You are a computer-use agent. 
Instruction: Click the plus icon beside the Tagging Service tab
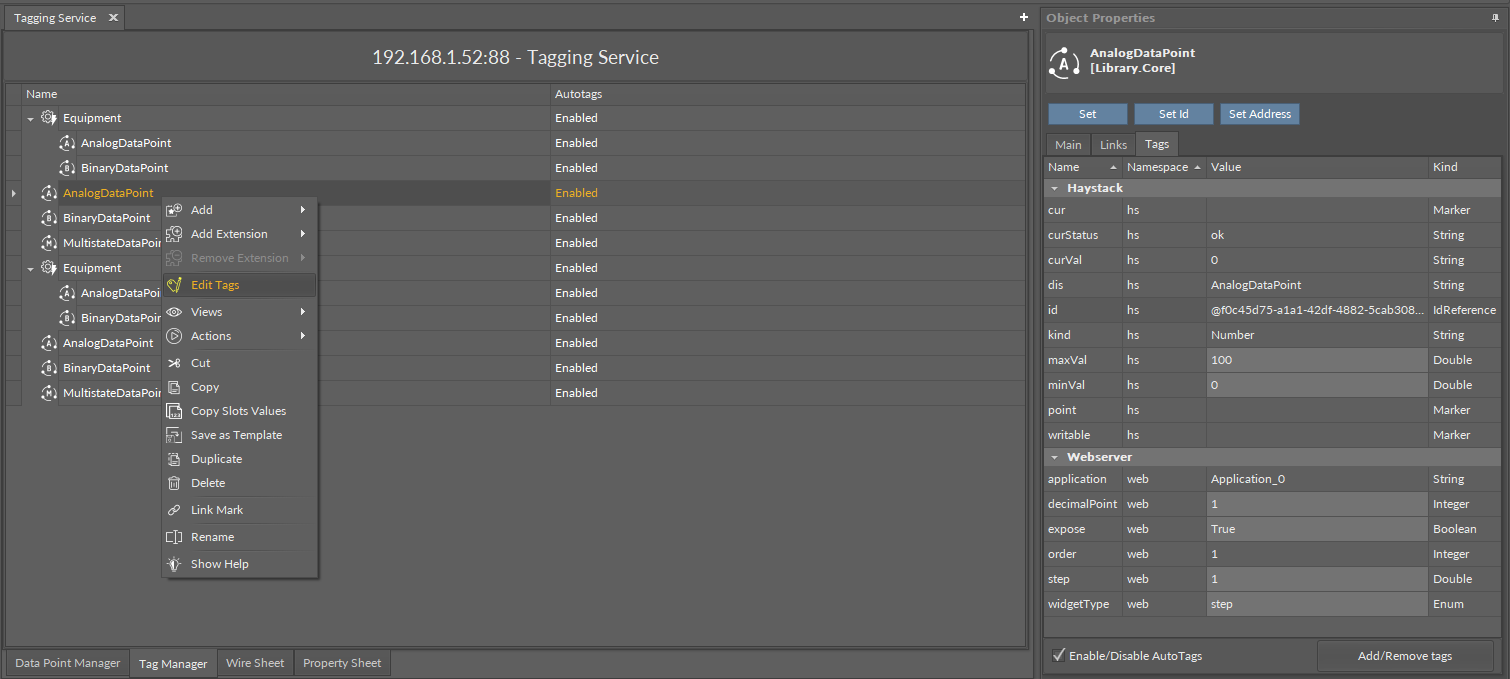point(1023,17)
